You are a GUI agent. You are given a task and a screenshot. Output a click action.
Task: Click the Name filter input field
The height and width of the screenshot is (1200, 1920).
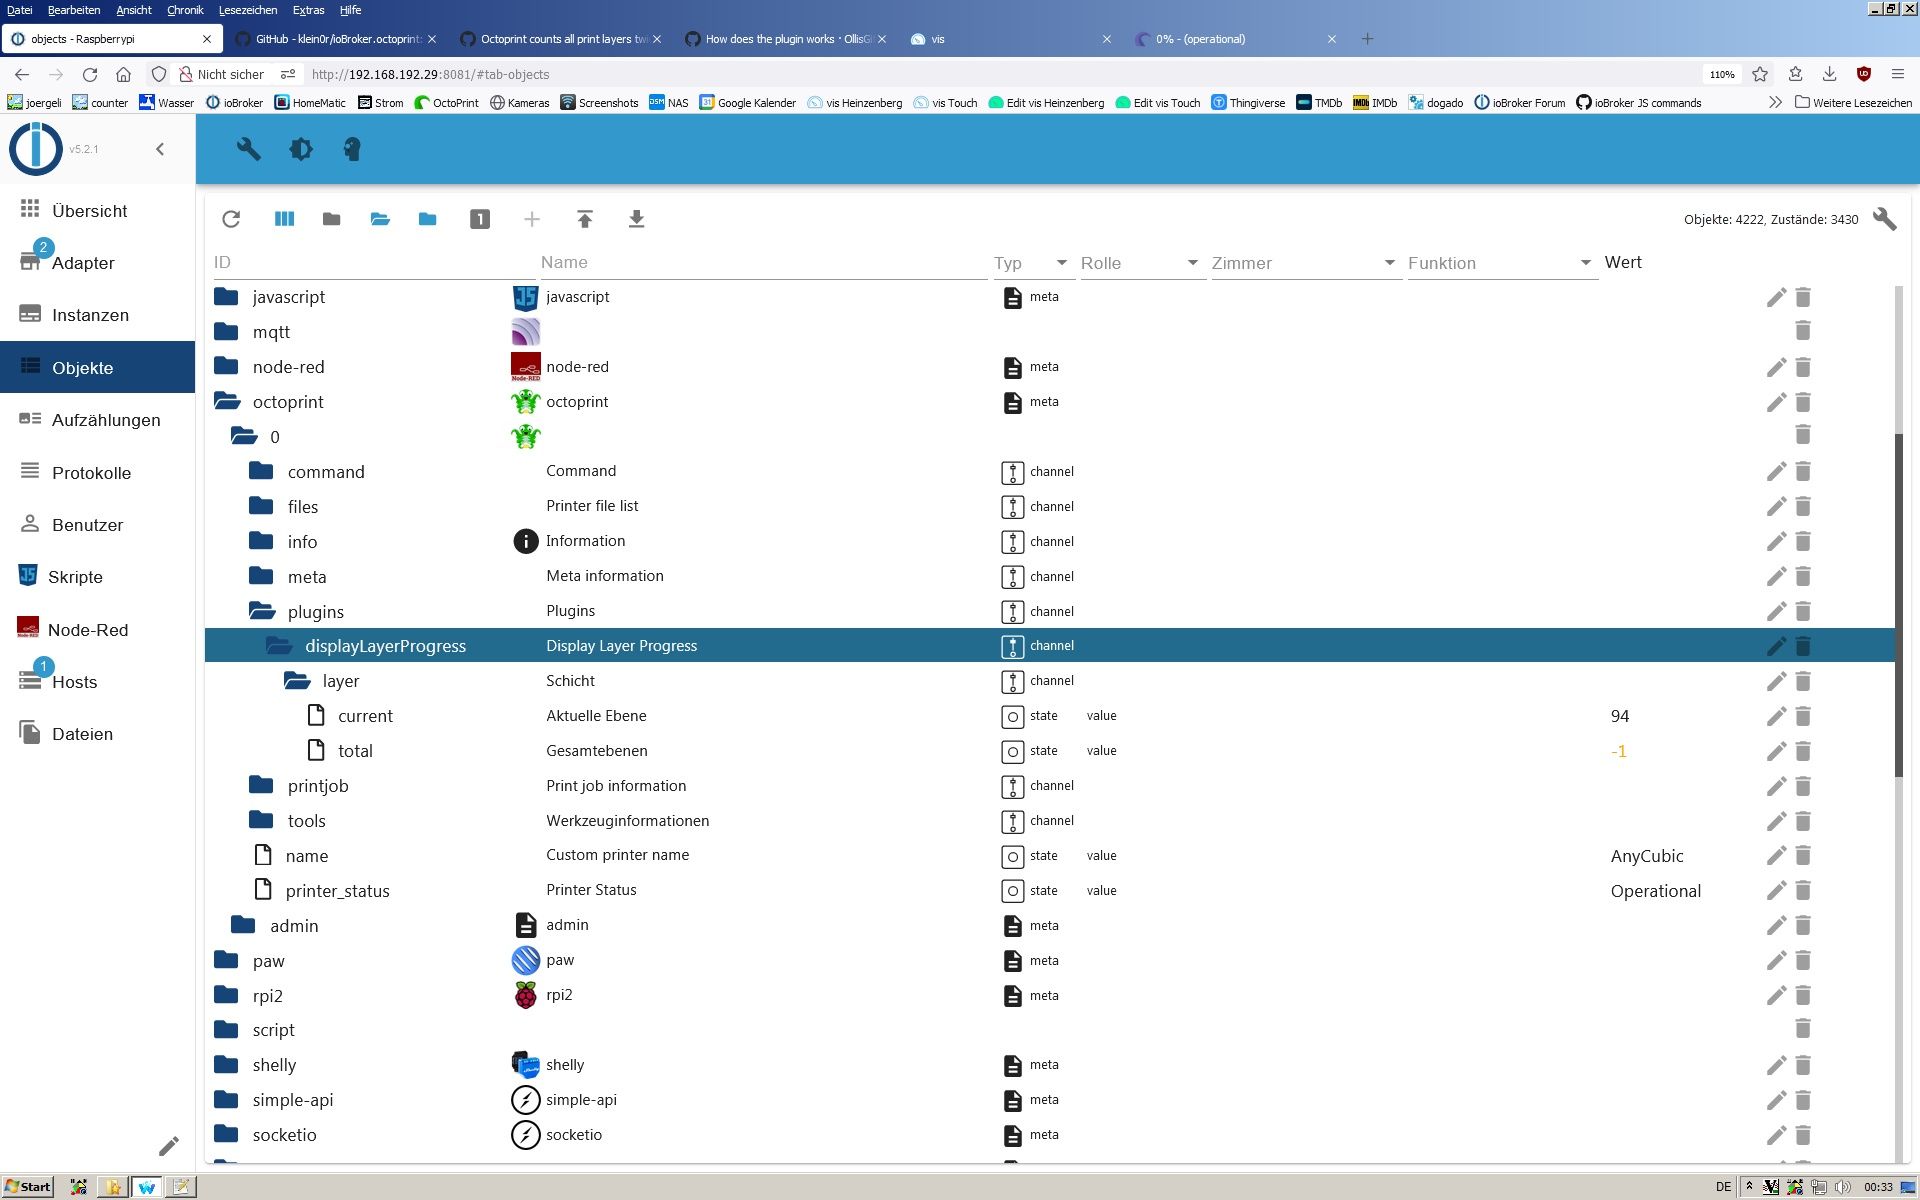[x=763, y=262]
